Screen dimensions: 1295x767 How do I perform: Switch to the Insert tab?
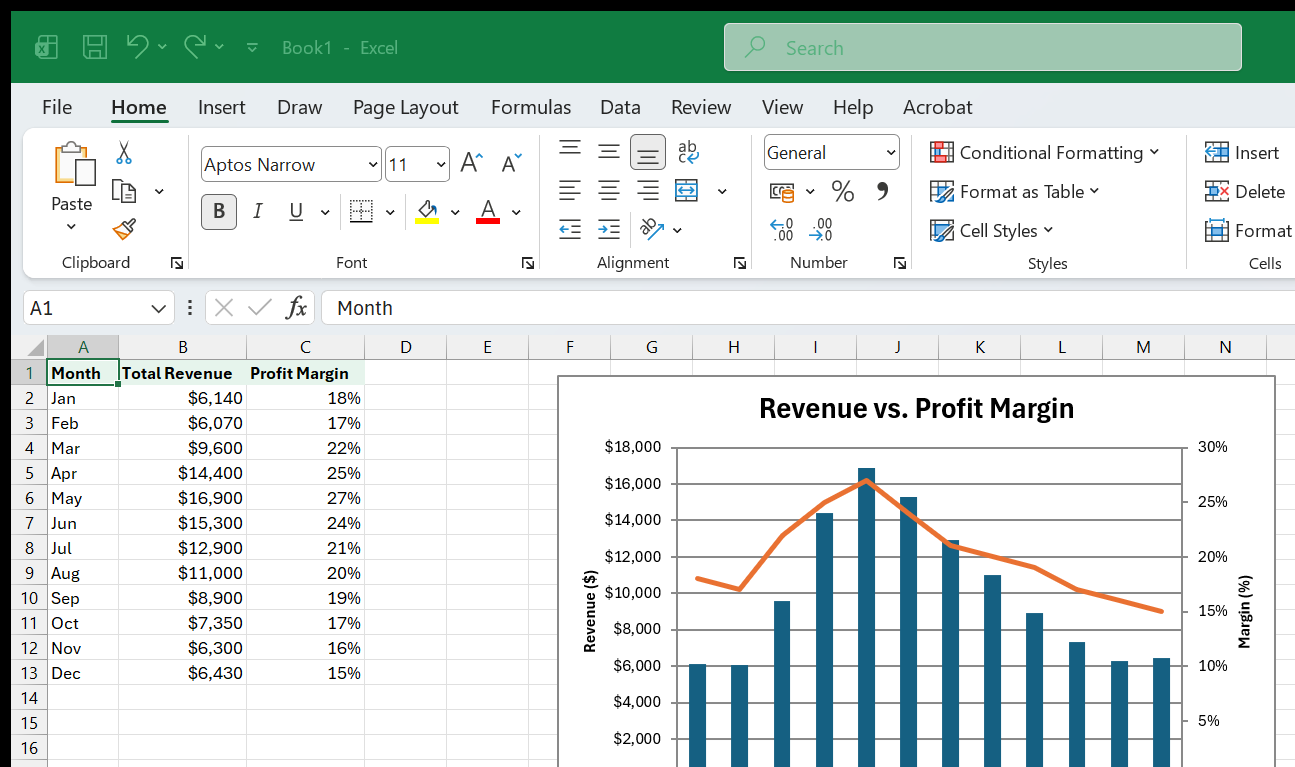tap(222, 107)
